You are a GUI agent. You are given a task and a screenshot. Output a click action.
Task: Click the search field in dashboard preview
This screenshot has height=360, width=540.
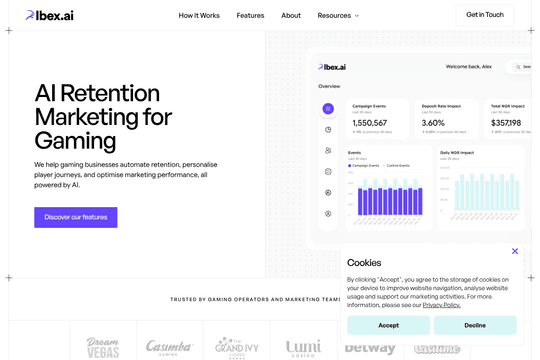click(519, 67)
